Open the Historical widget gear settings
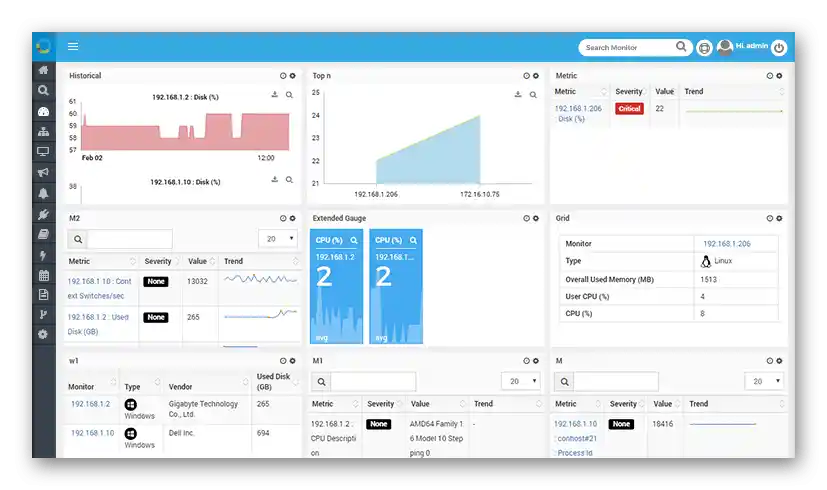This screenshot has height=490, width=827. pyautogui.click(x=293, y=76)
